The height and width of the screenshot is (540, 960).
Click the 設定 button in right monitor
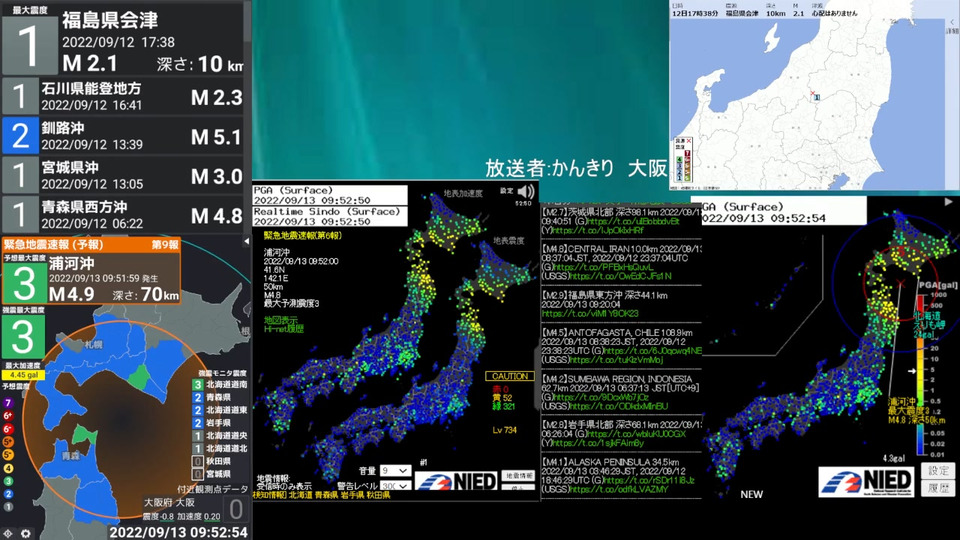coord(938,470)
